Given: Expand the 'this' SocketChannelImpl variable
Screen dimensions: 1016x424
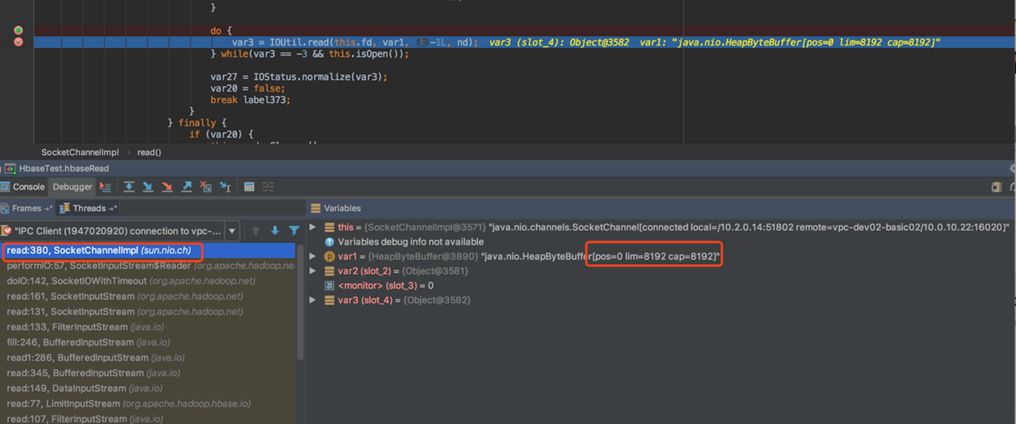Looking at the screenshot, I should click(x=314, y=227).
